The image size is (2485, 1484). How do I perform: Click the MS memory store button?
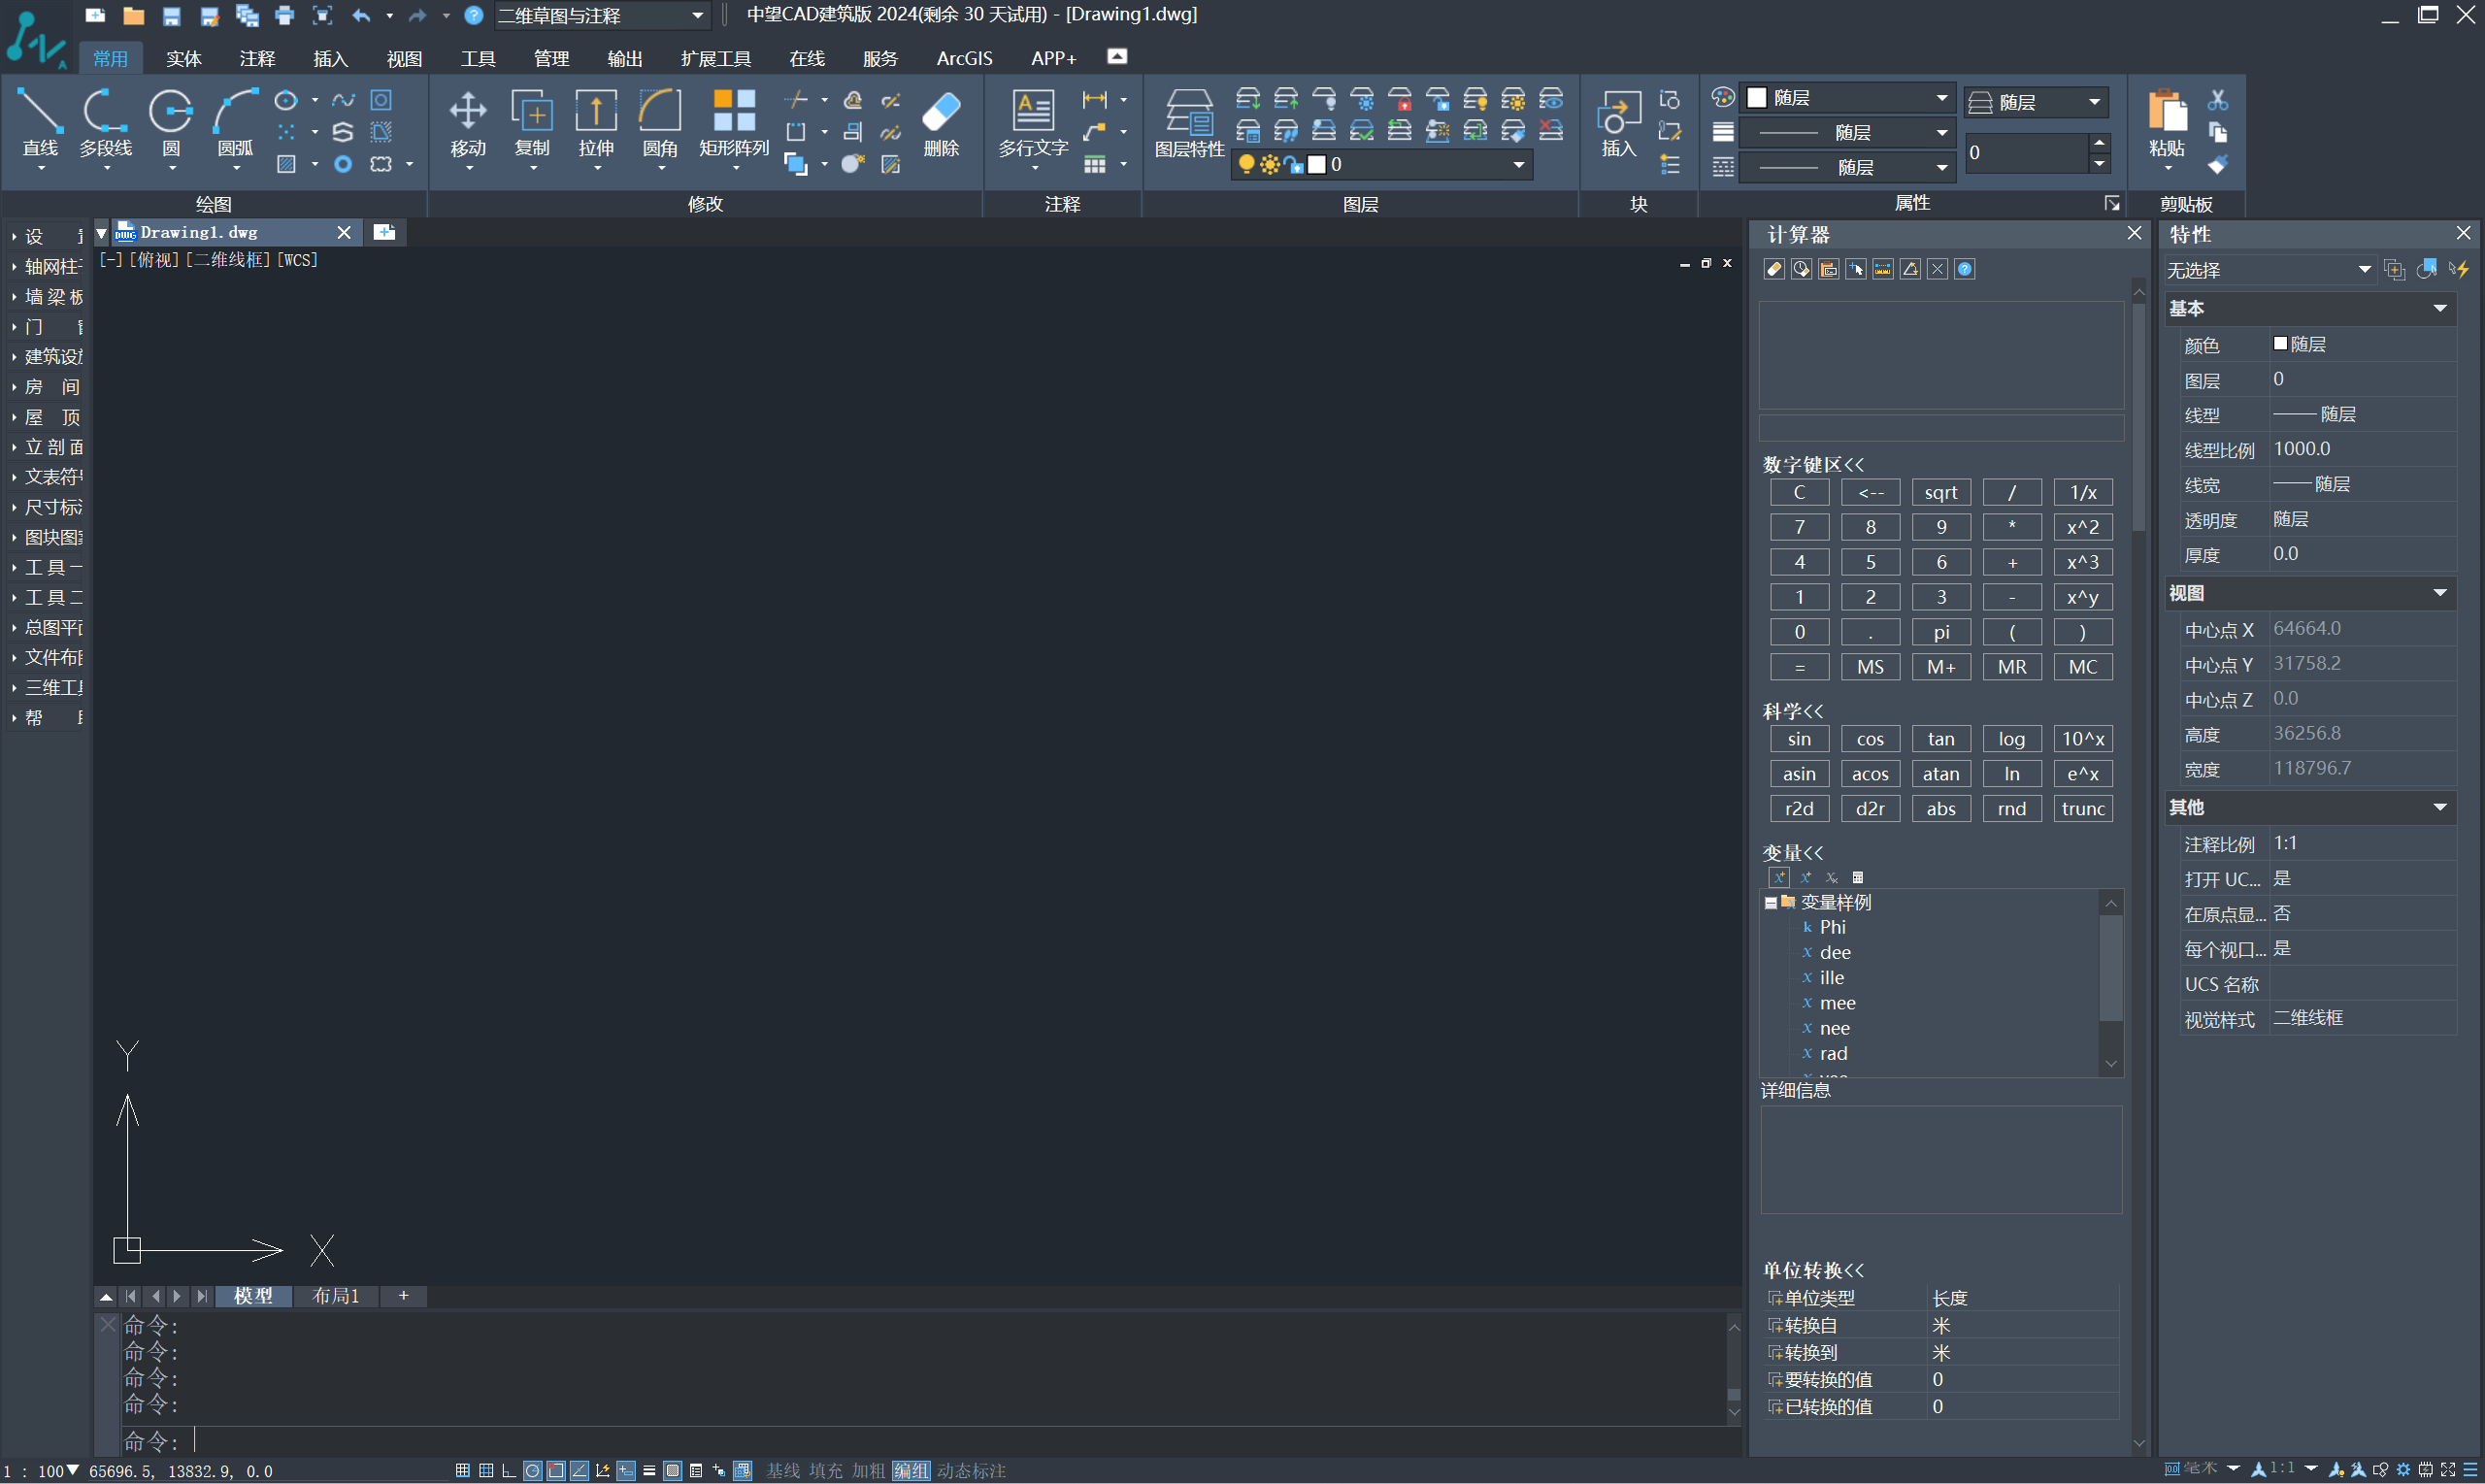pyautogui.click(x=1870, y=667)
